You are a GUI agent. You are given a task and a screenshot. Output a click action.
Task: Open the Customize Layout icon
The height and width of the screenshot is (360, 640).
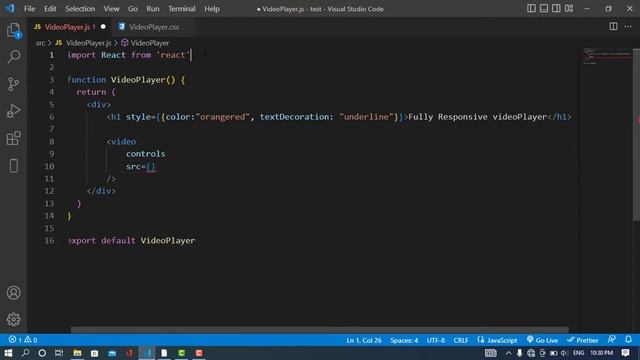point(569,9)
